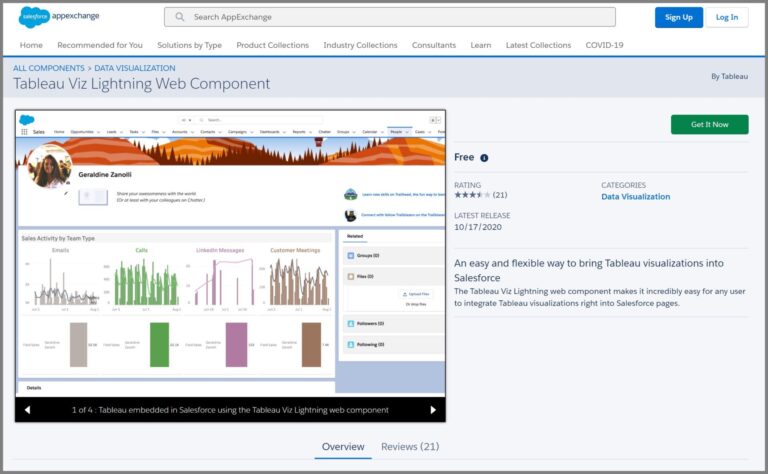768x474 pixels.
Task: Click the info icon beside Free
Action: click(485, 158)
